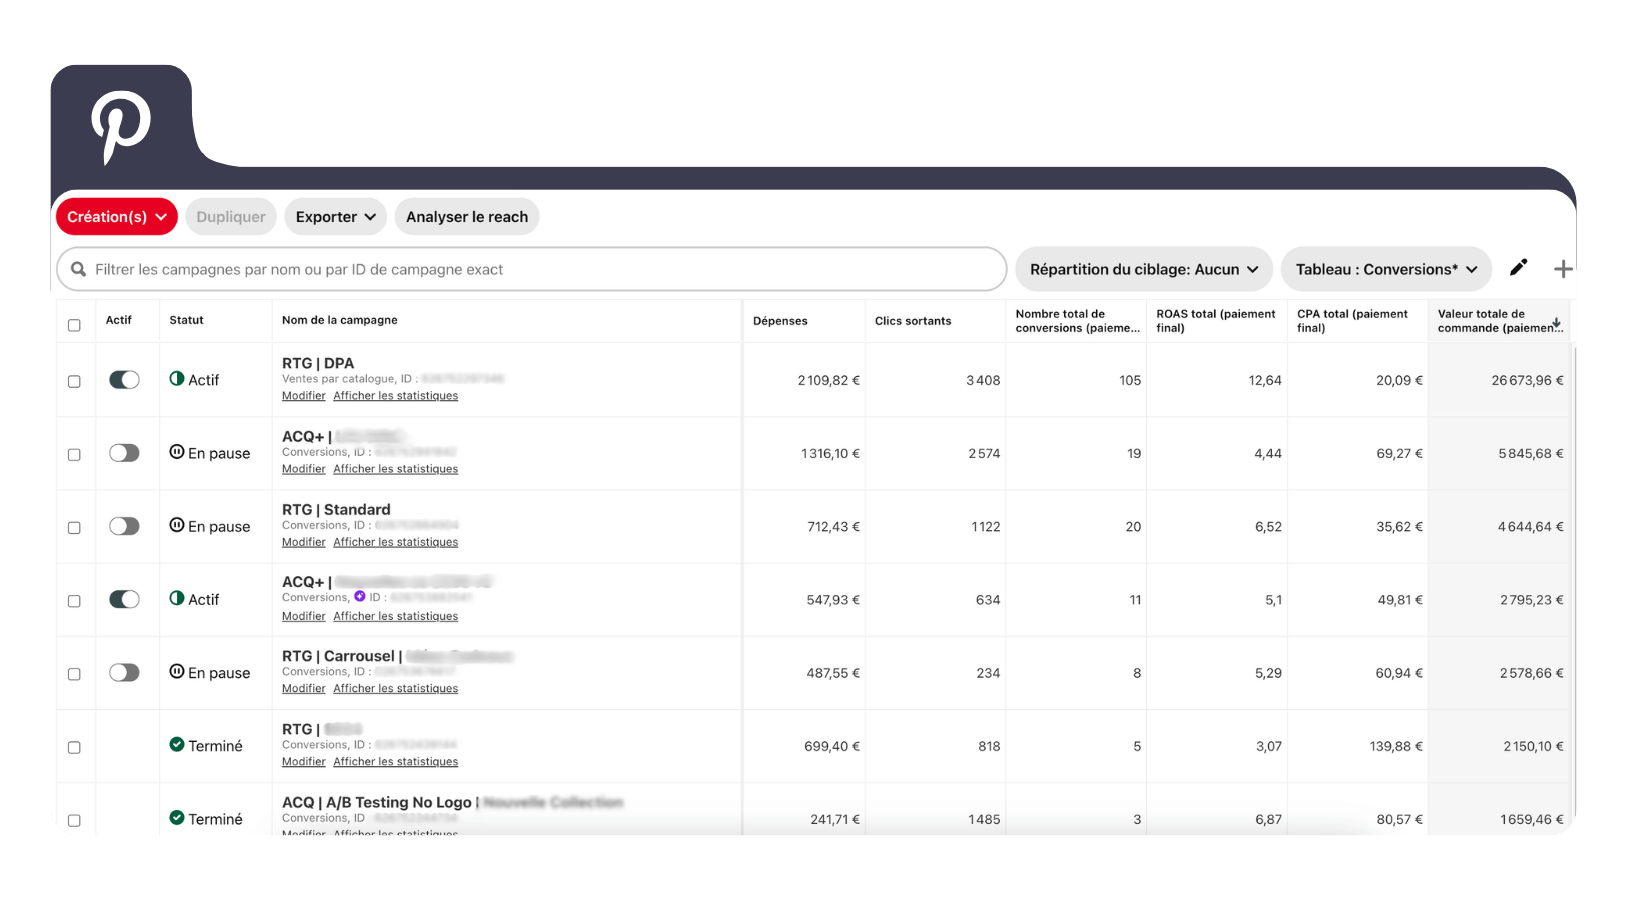This screenshot has width=1627, height=900.
Task: Click Afficher les statistiques for RTG | Standard
Action: (395, 541)
